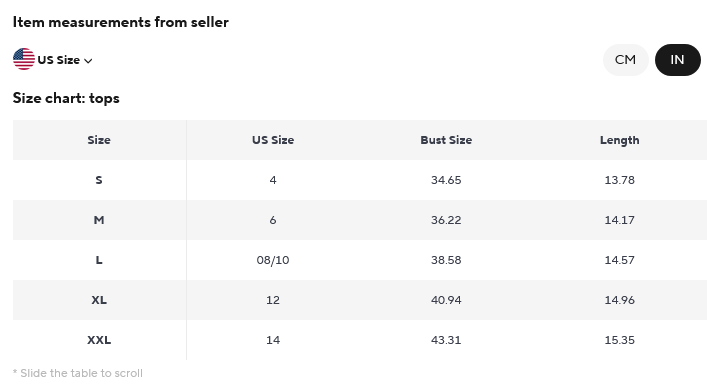This screenshot has height=391, width=707.
Task: Click the US flag icon
Action: [x=24, y=59]
